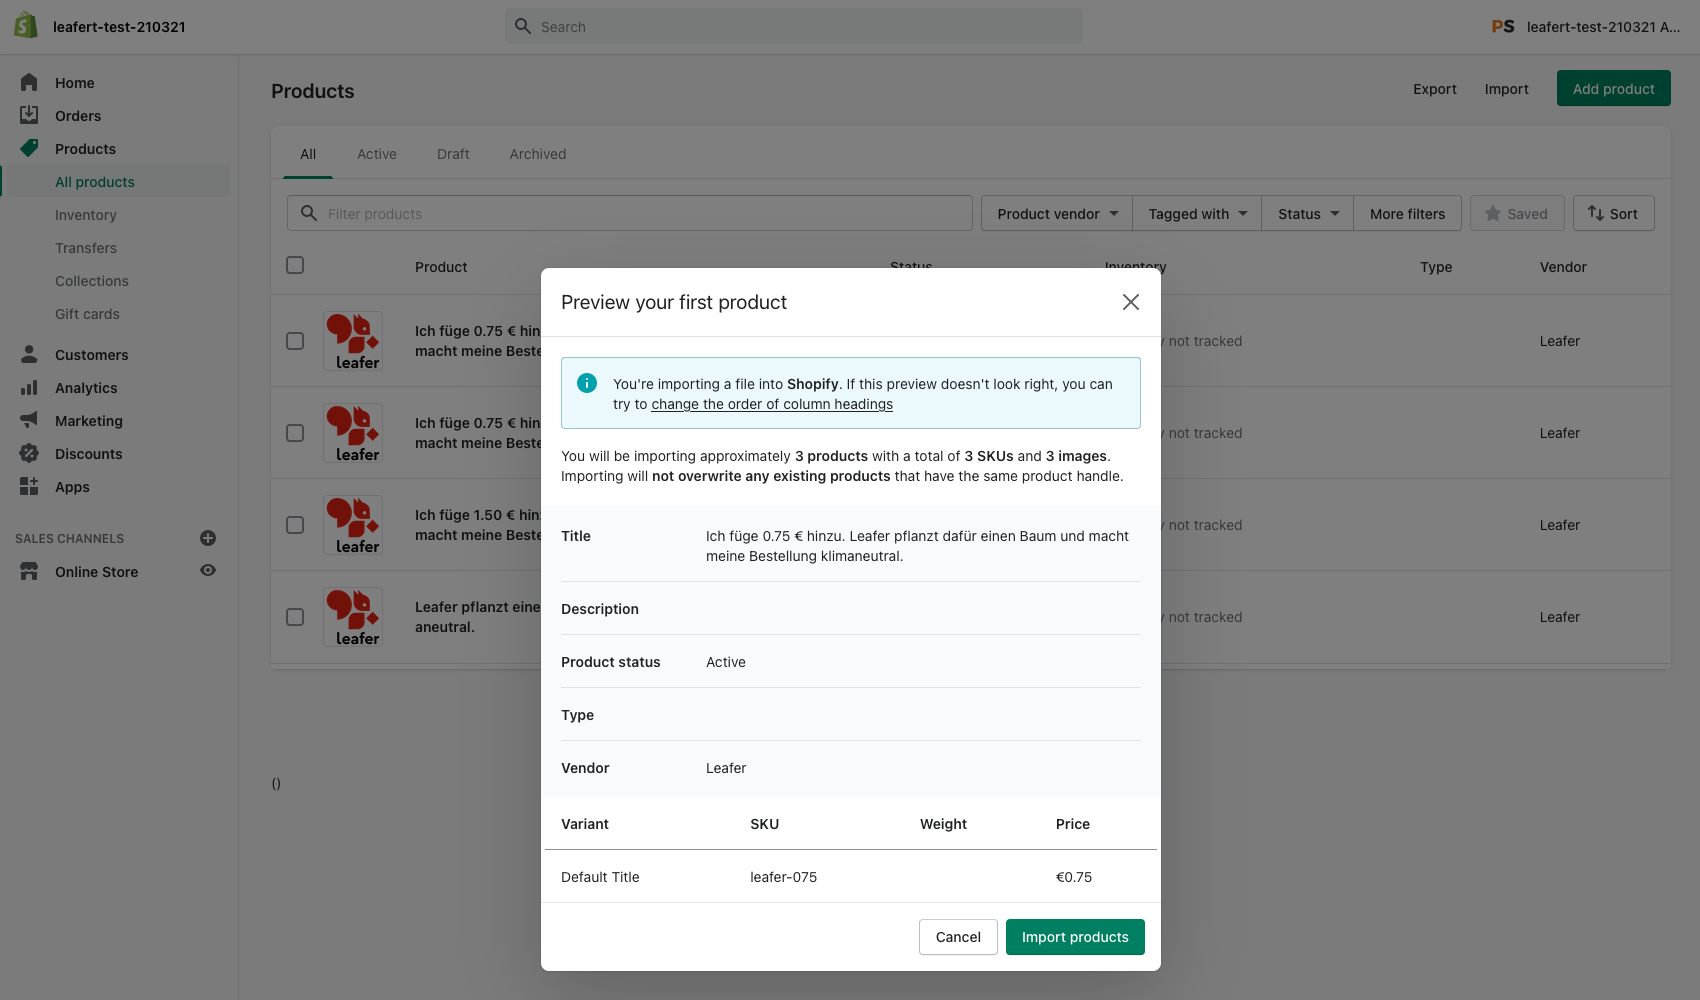Image resolution: width=1700 pixels, height=1000 pixels.
Task: Open the Product vendor filter dropdown
Action: pyautogui.click(x=1055, y=213)
